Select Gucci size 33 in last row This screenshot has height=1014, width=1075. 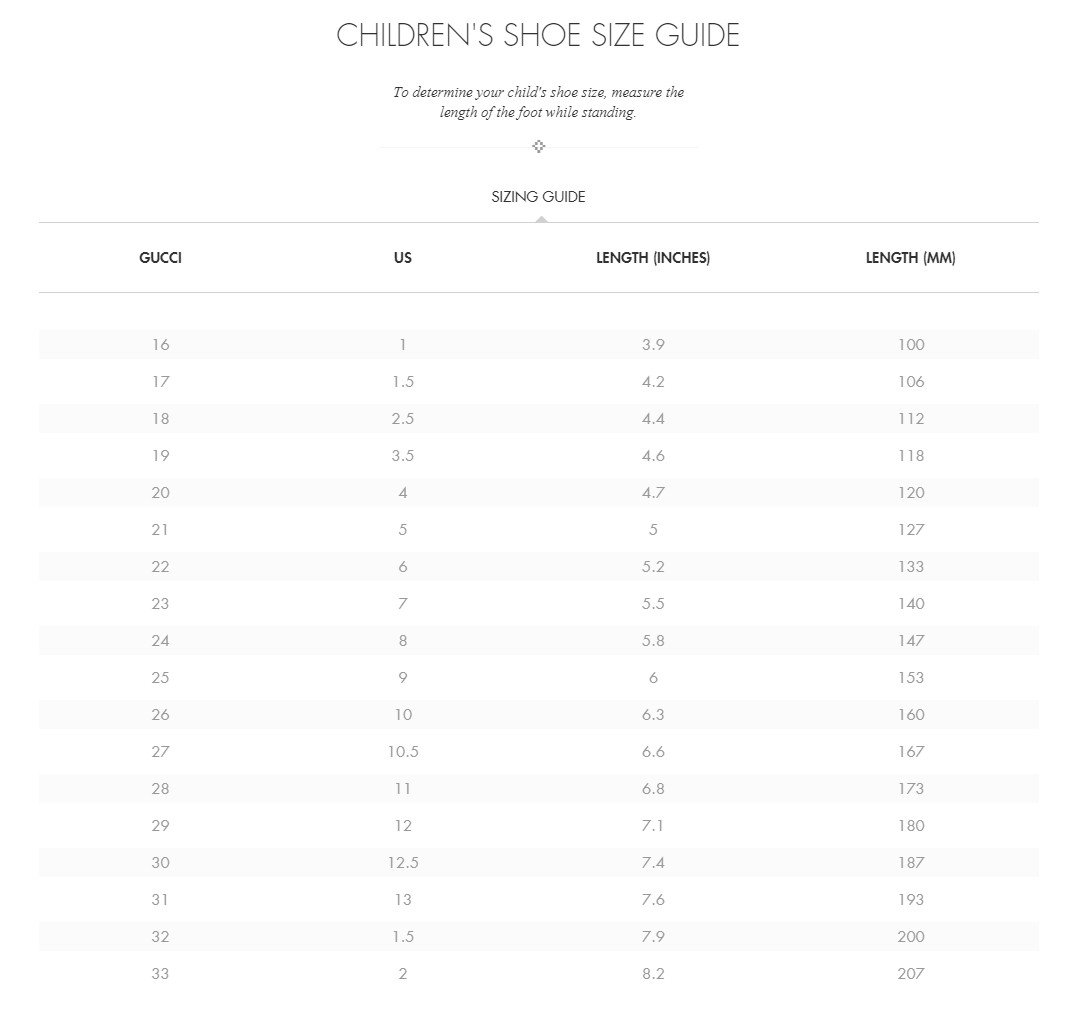(x=160, y=974)
